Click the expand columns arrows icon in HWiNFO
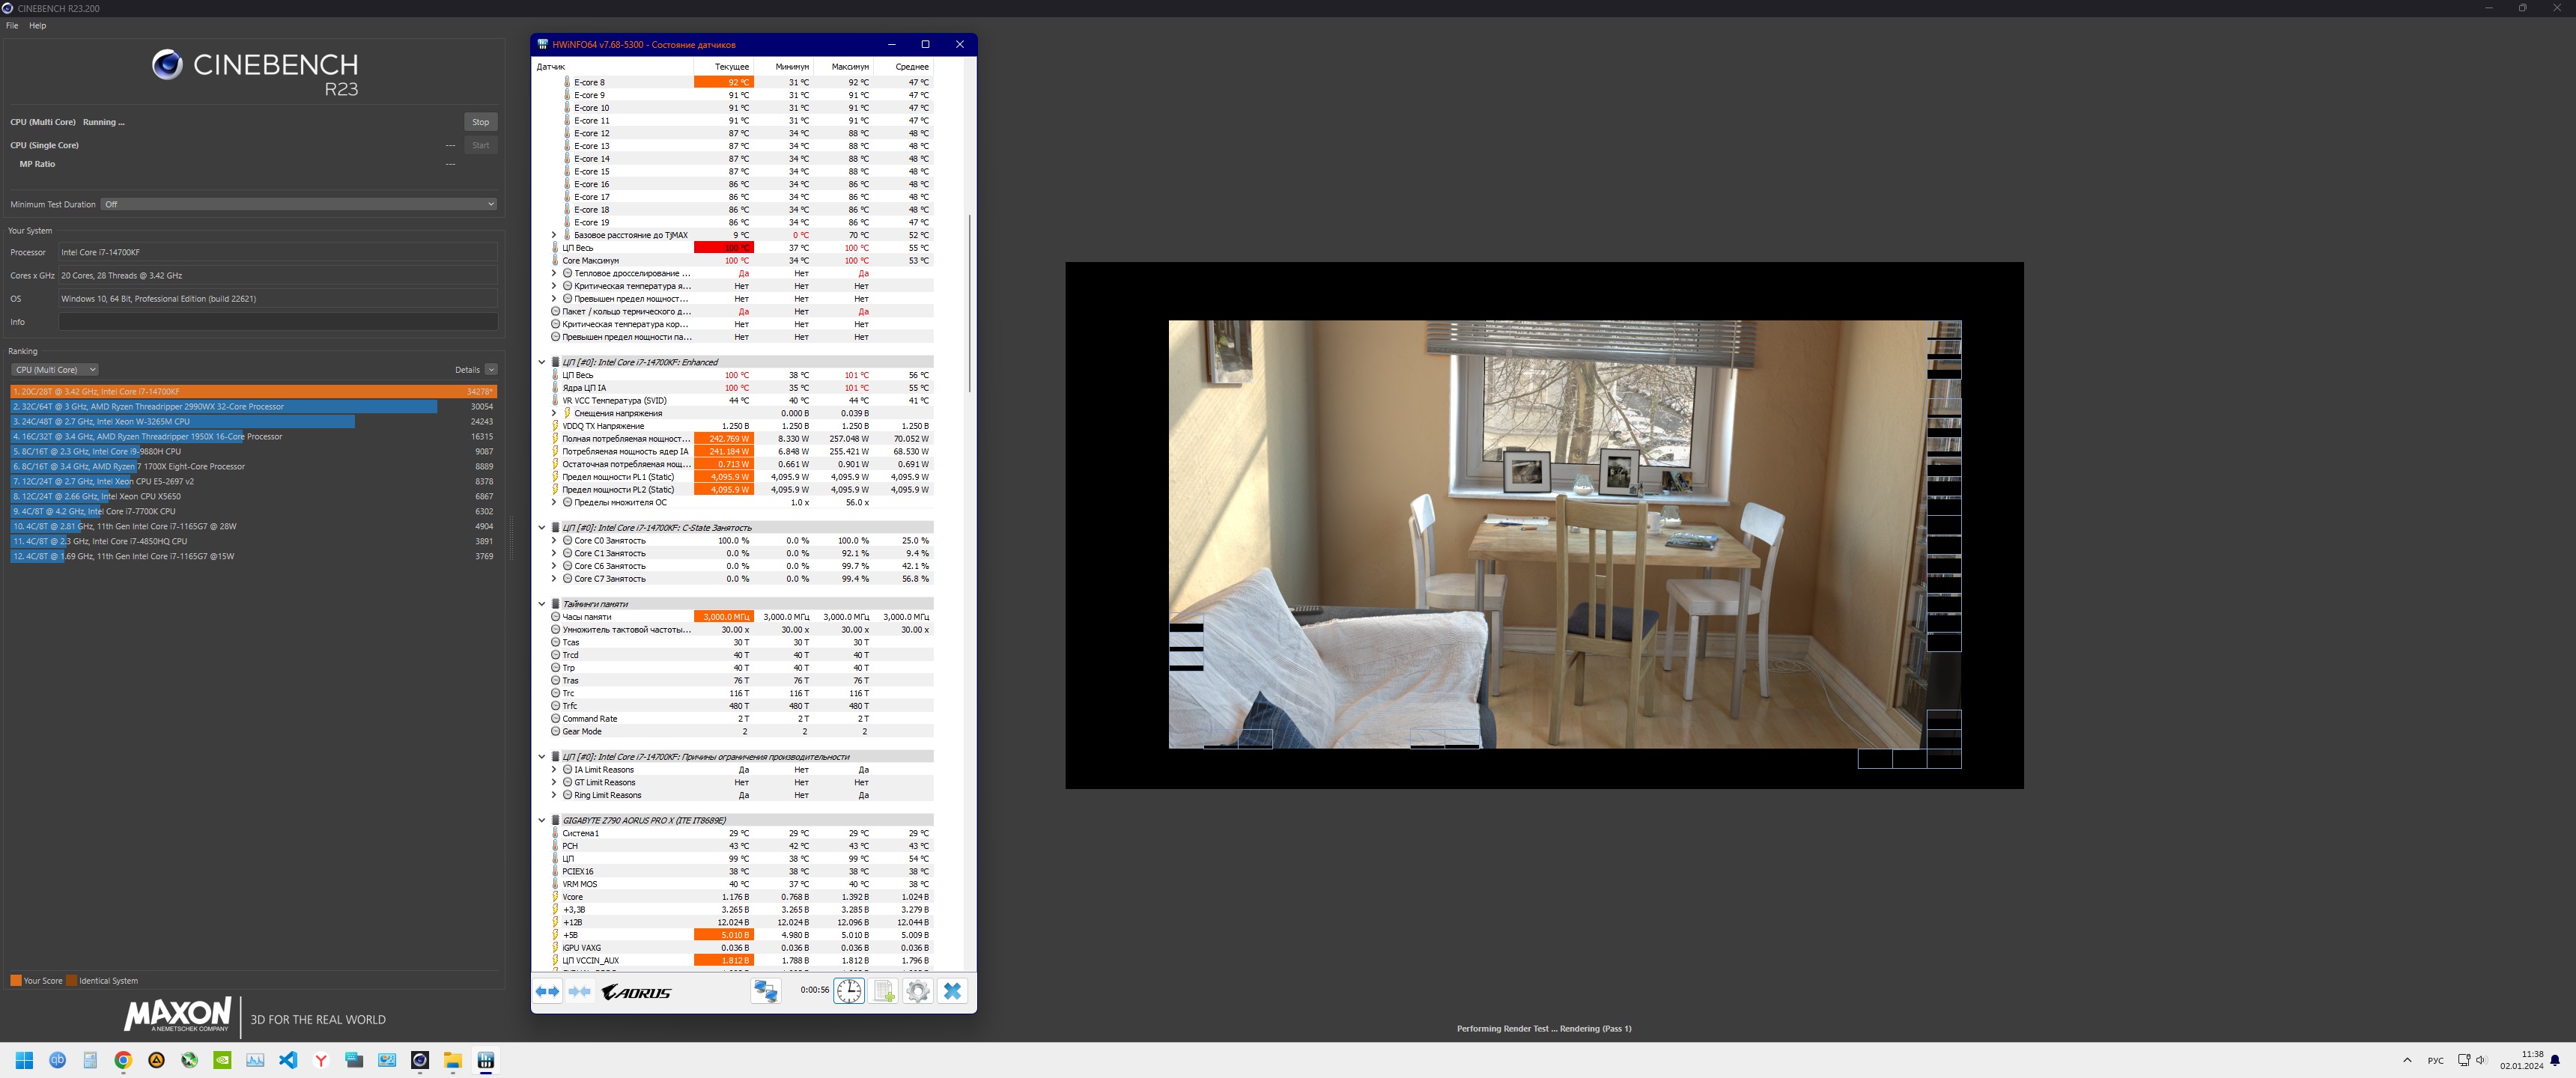 pos(547,991)
